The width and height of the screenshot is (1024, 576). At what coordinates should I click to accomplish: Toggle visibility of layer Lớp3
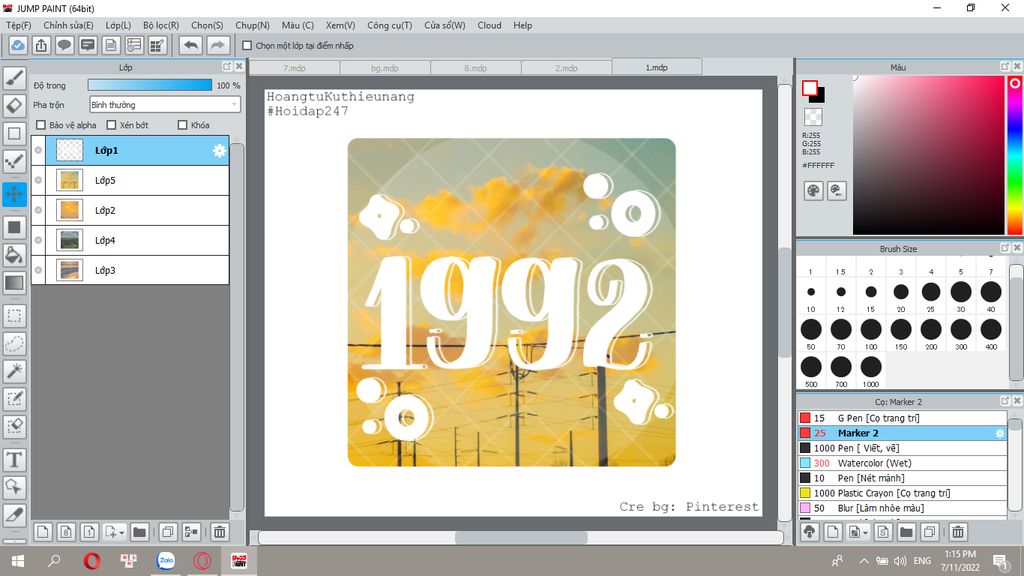(39, 270)
